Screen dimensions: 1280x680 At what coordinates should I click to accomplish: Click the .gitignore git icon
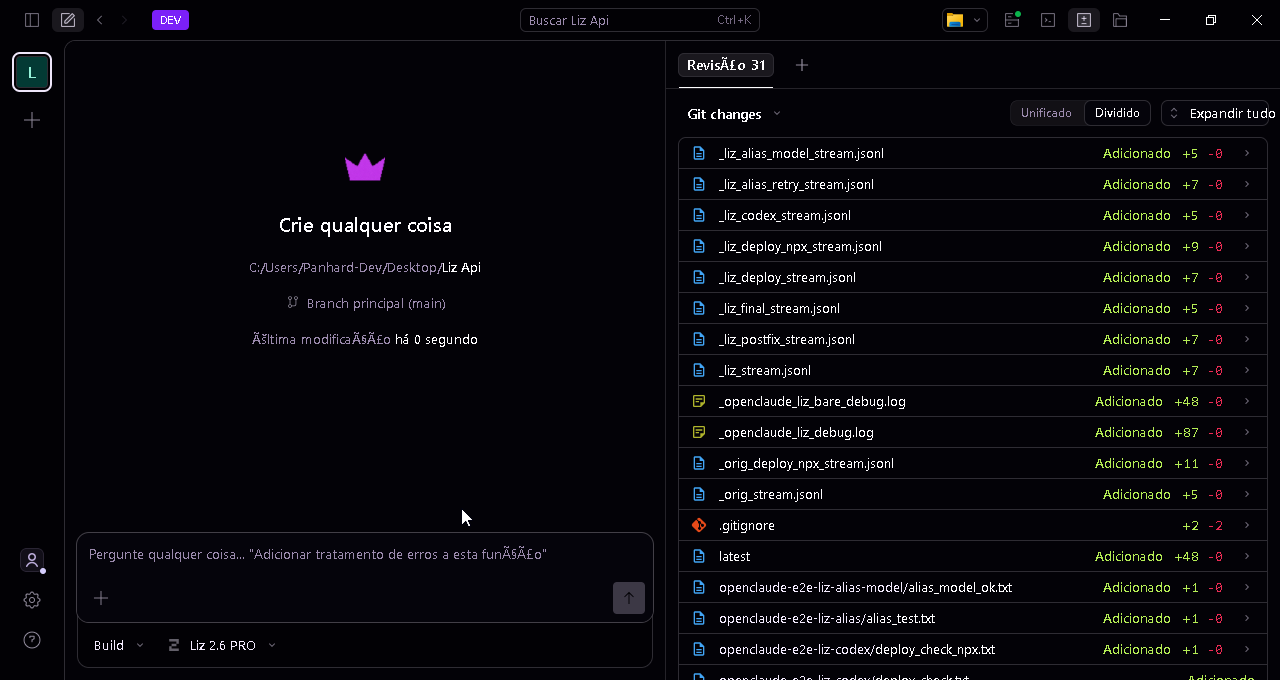[699, 525]
